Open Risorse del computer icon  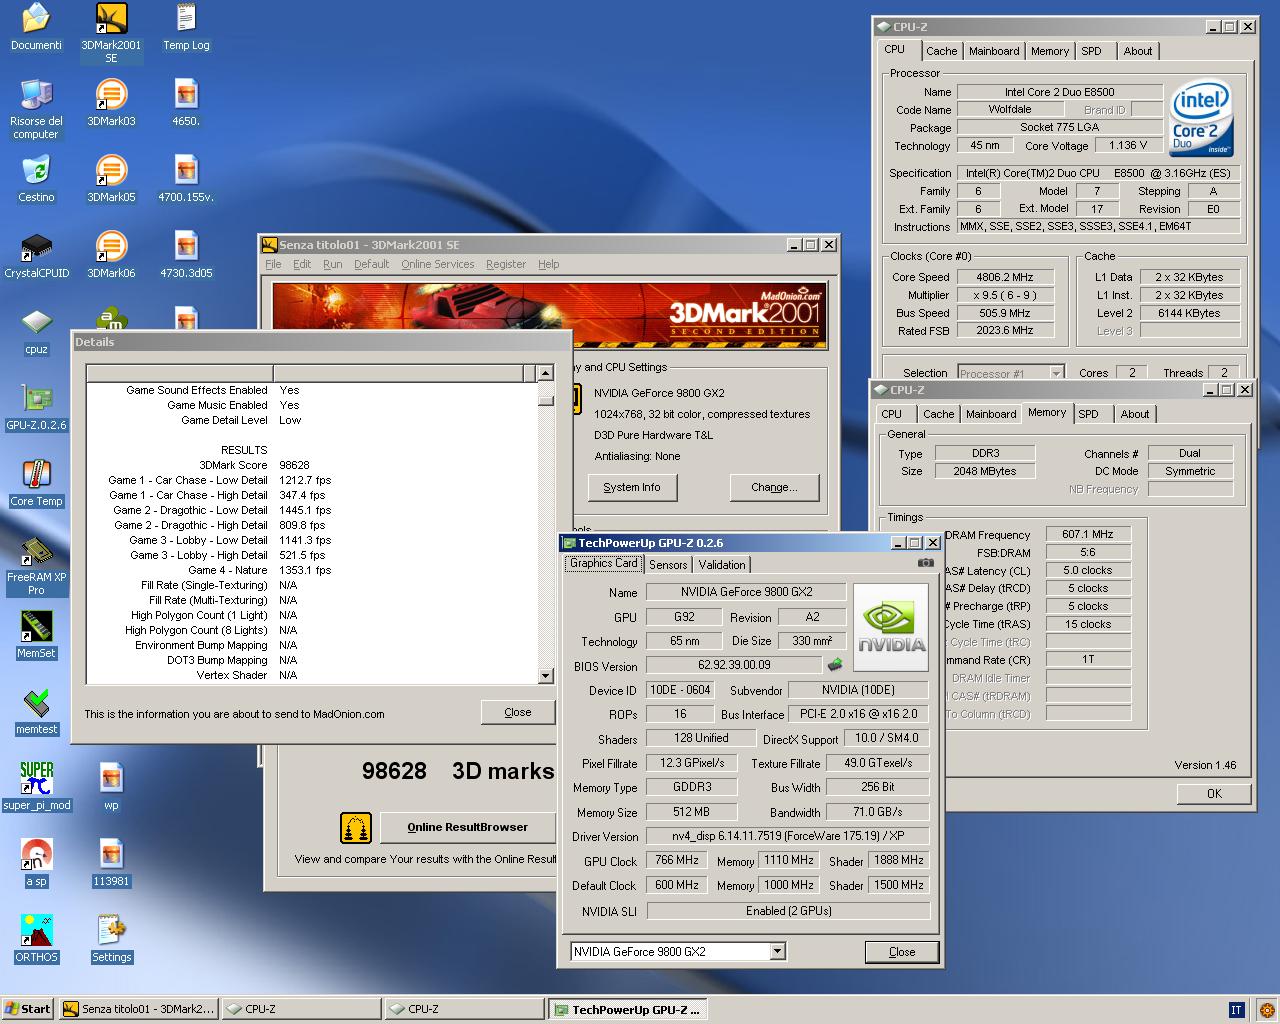pyautogui.click(x=36, y=108)
